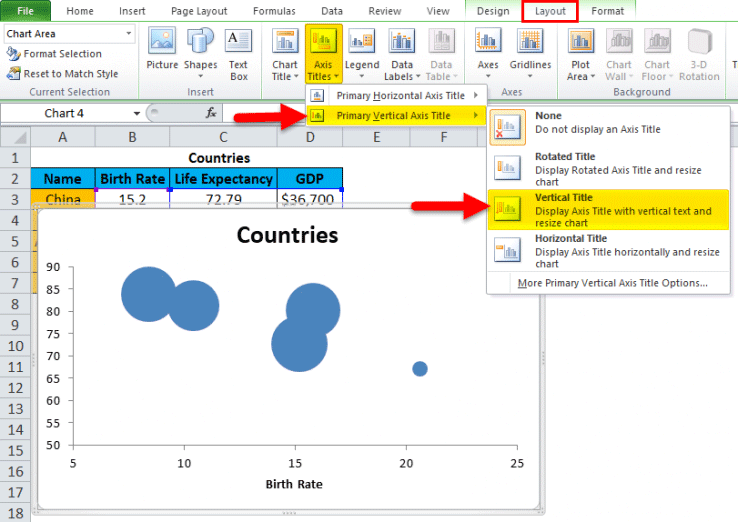This screenshot has width=738, height=522.
Task: Switch to the Formulas tab
Action: 274,11
